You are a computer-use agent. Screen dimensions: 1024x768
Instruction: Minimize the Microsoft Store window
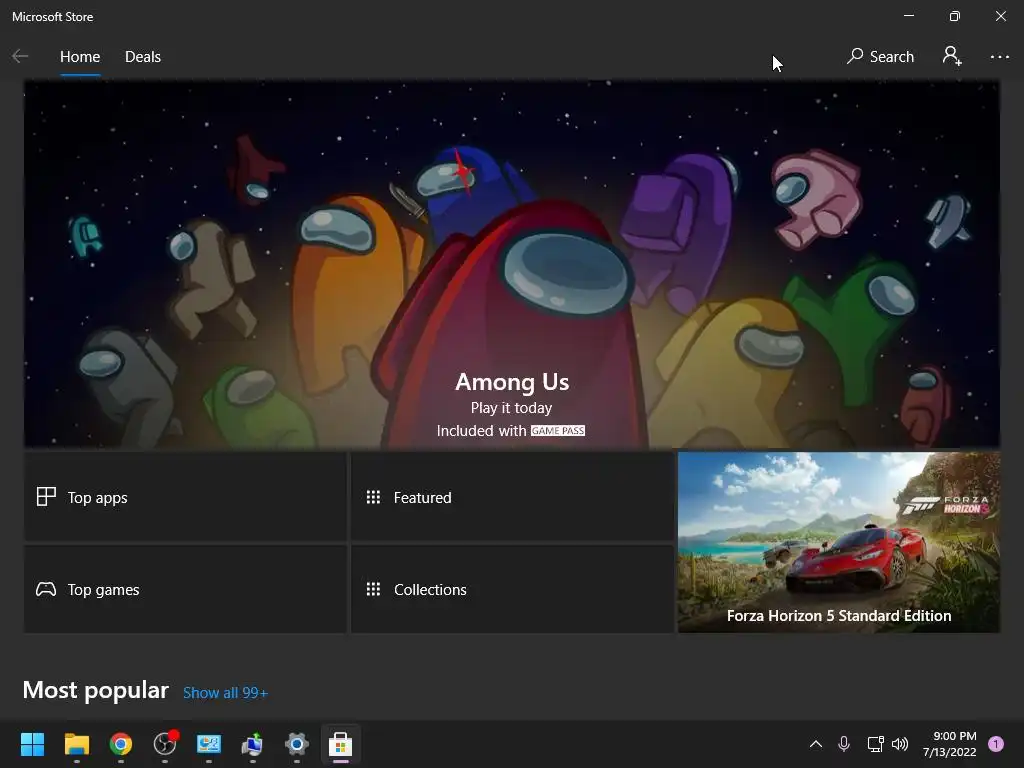click(x=908, y=16)
